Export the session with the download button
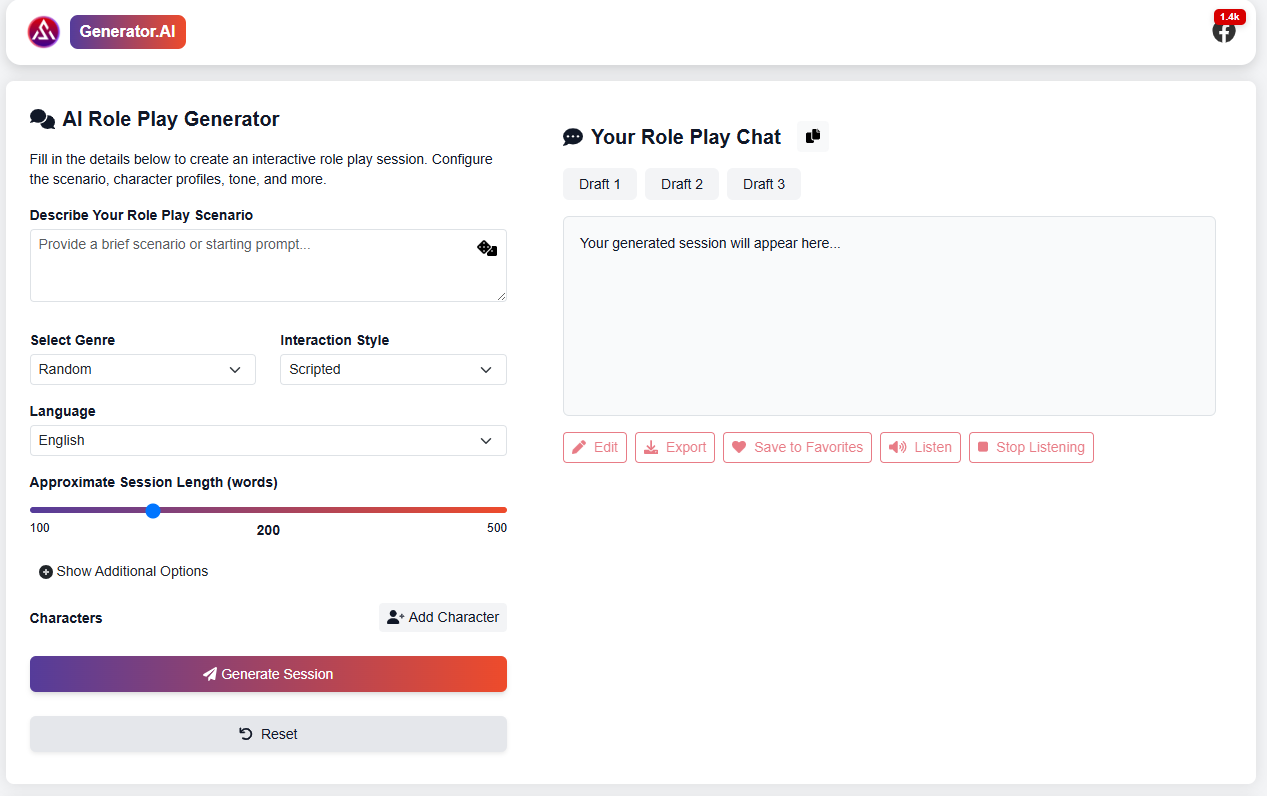Screen dimensions: 1267x796 pyautogui.click(x=675, y=447)
